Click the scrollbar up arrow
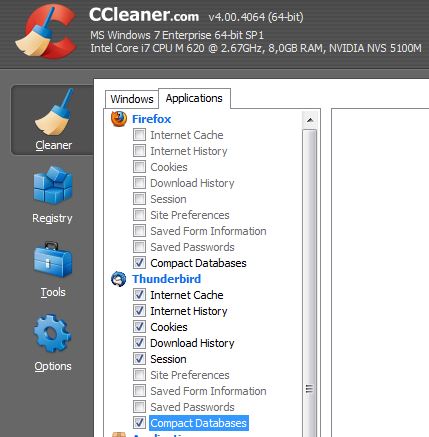This screenshot has height=437, width=429. click(310, 120)
